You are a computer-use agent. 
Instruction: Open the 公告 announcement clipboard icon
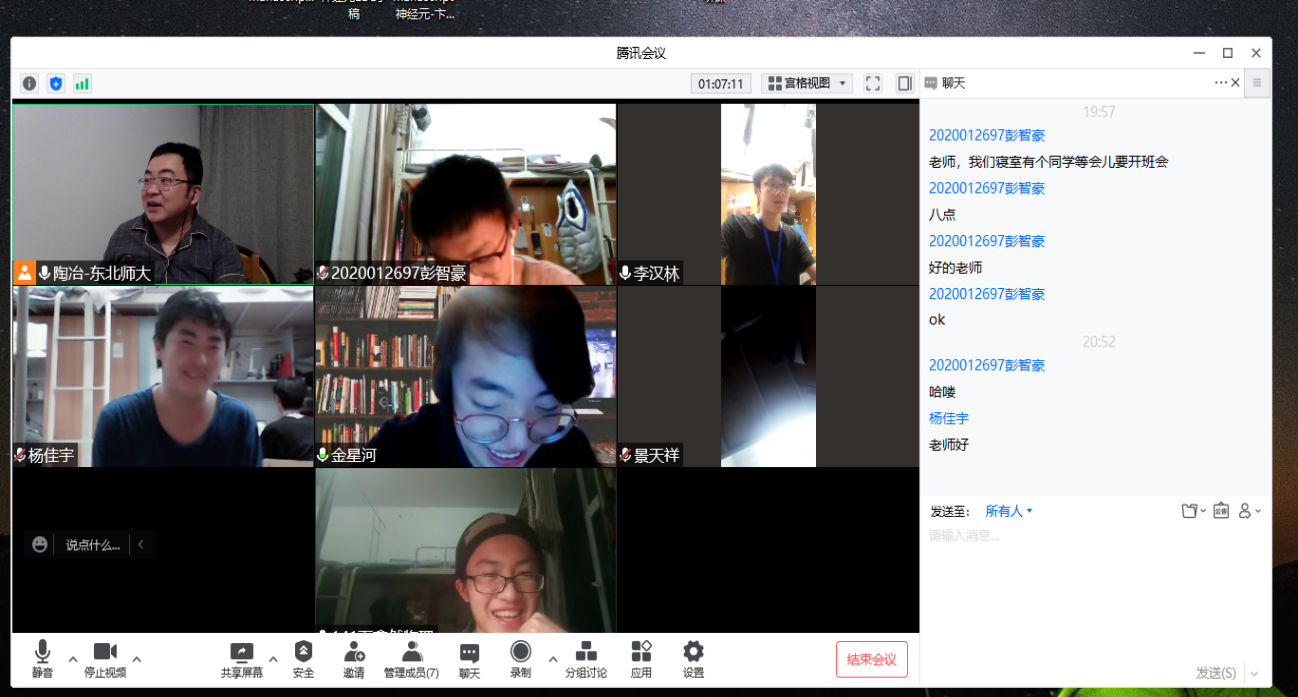click(1221, 511)
